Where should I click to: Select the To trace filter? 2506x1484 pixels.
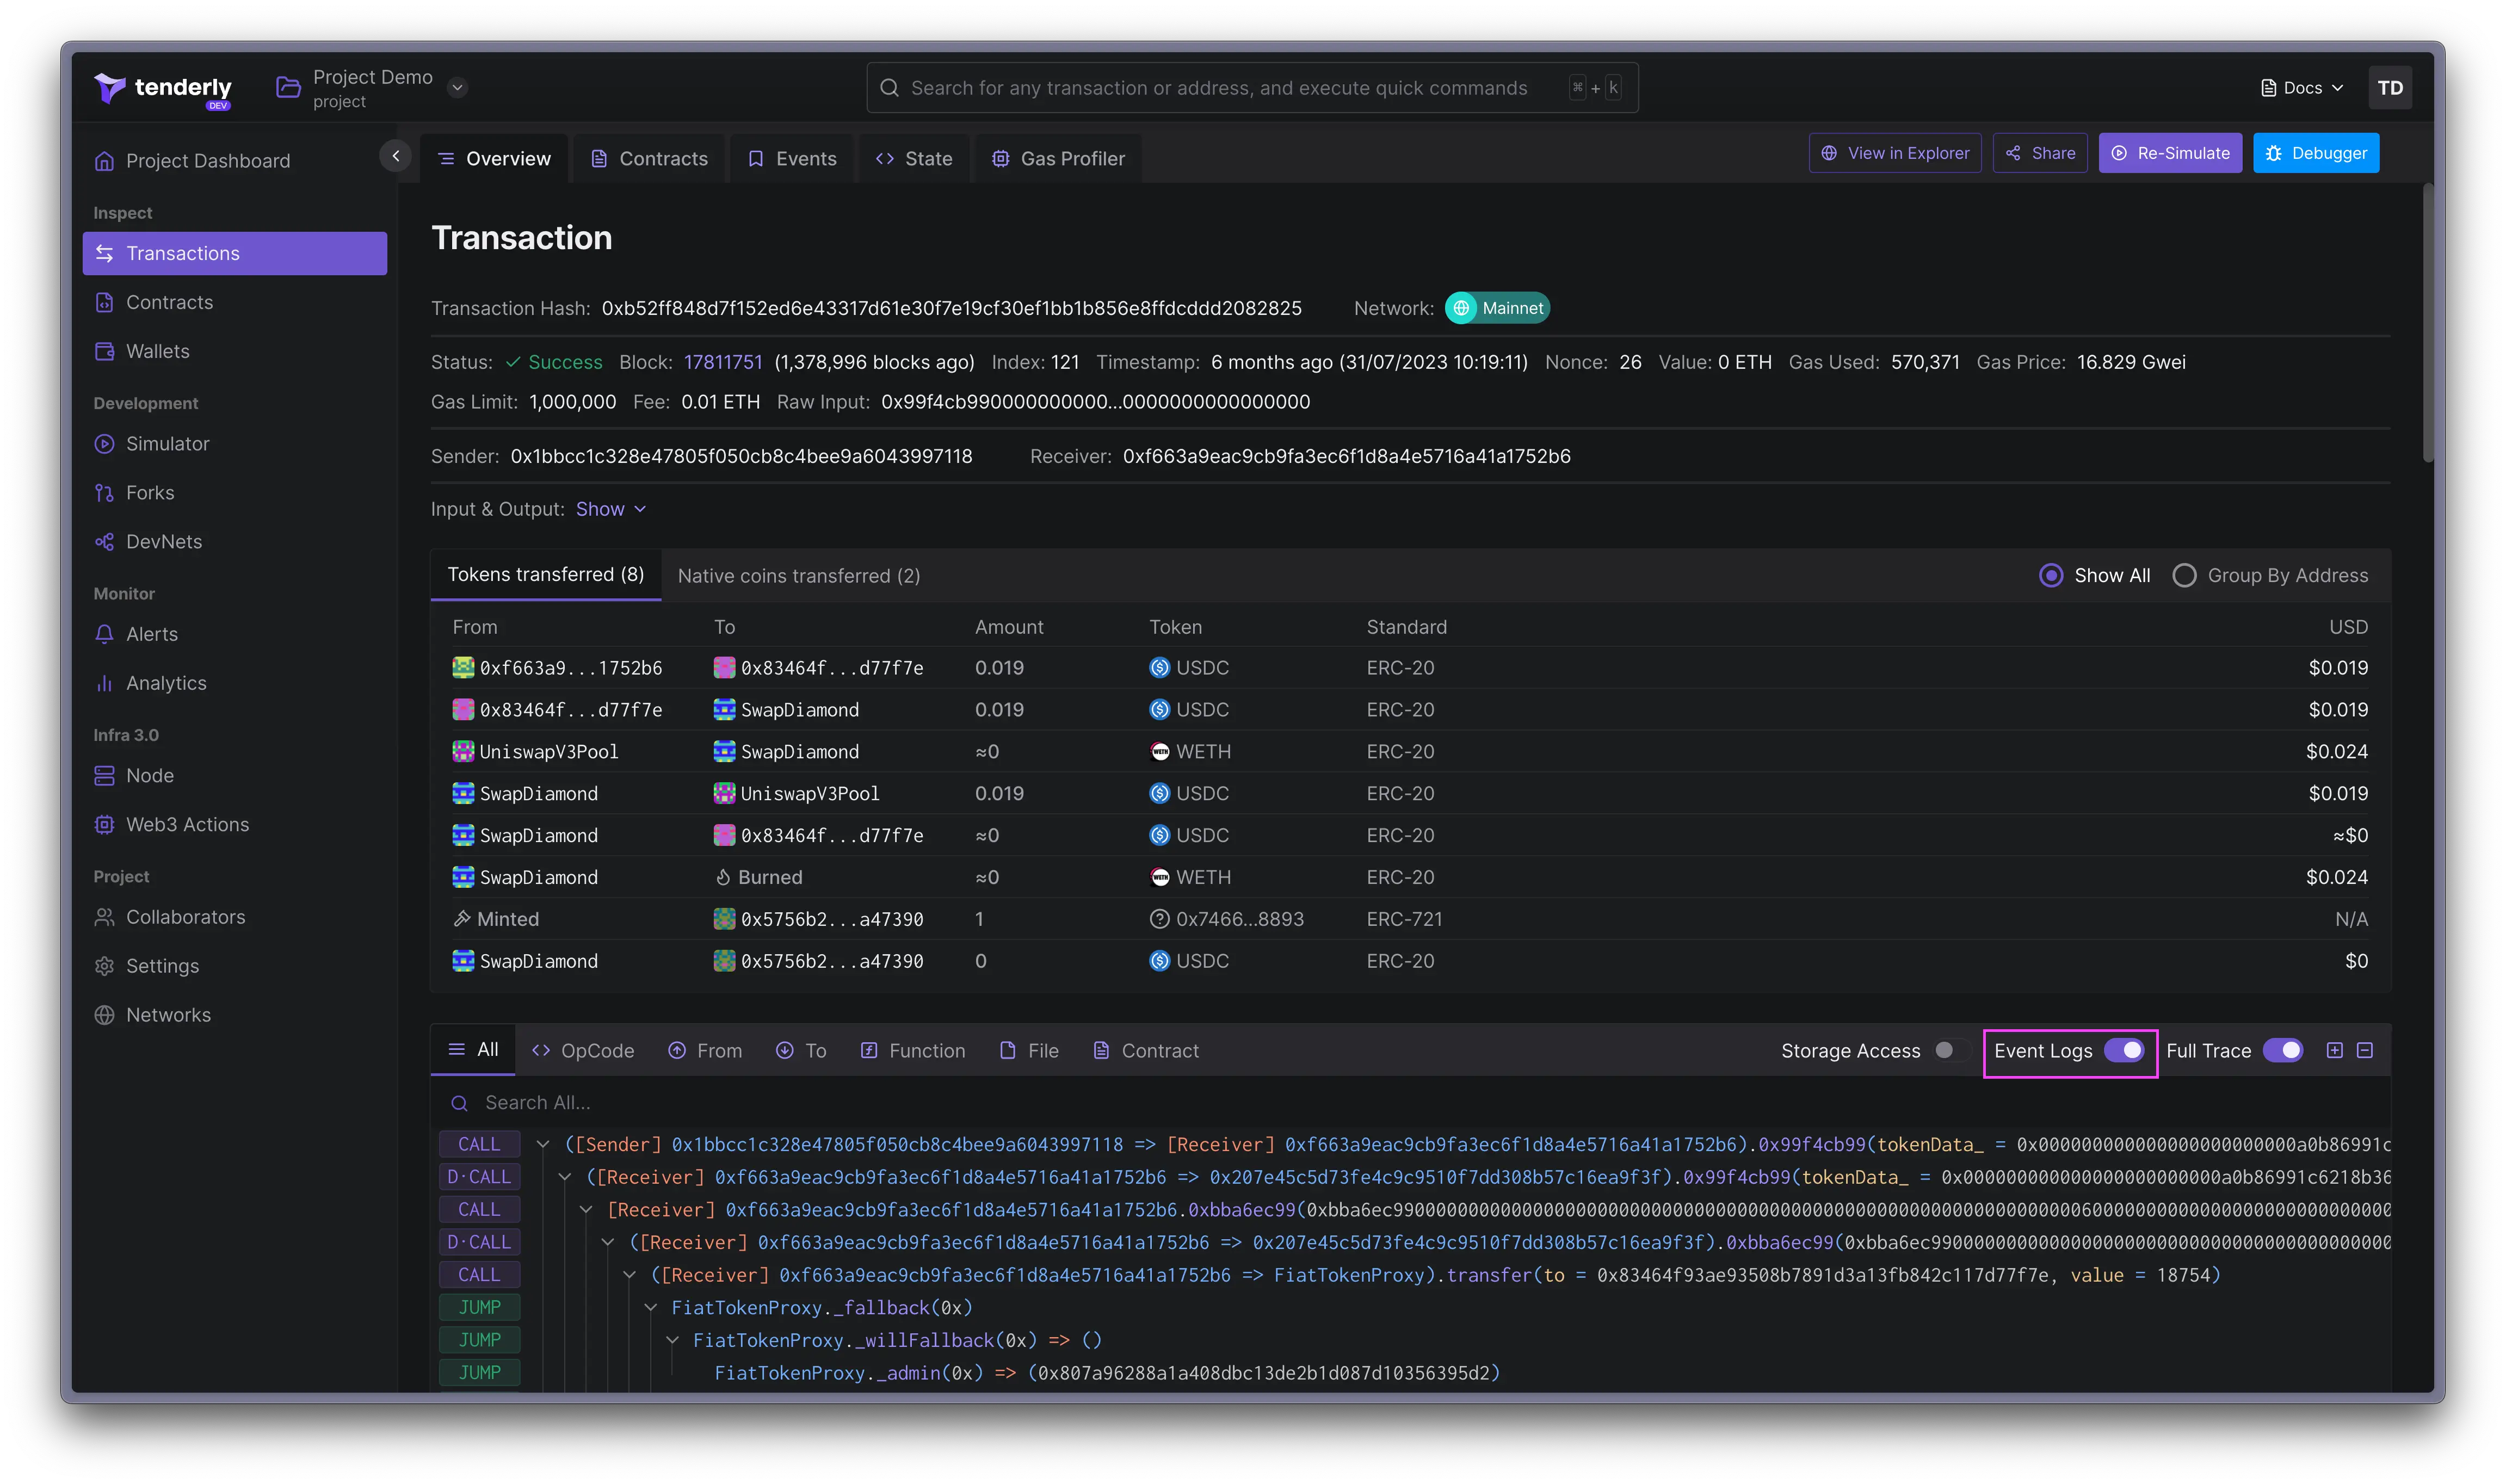[x=801, y=1051]
